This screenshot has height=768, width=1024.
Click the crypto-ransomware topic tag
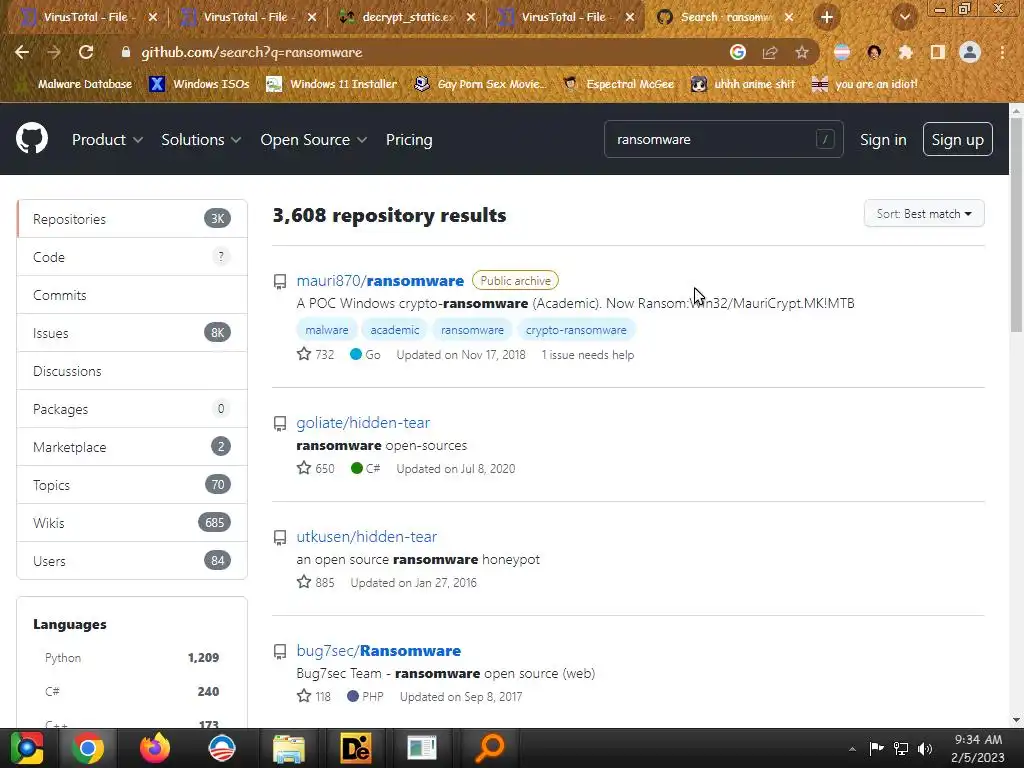[x=576, y=330]
